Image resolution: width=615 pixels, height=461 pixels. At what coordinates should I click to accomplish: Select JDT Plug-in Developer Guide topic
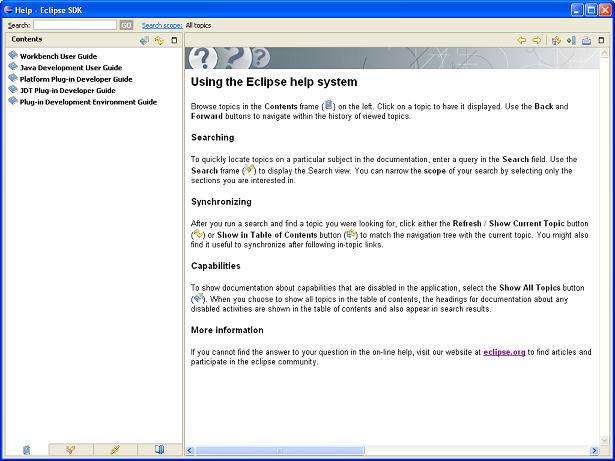coord(68,90)
